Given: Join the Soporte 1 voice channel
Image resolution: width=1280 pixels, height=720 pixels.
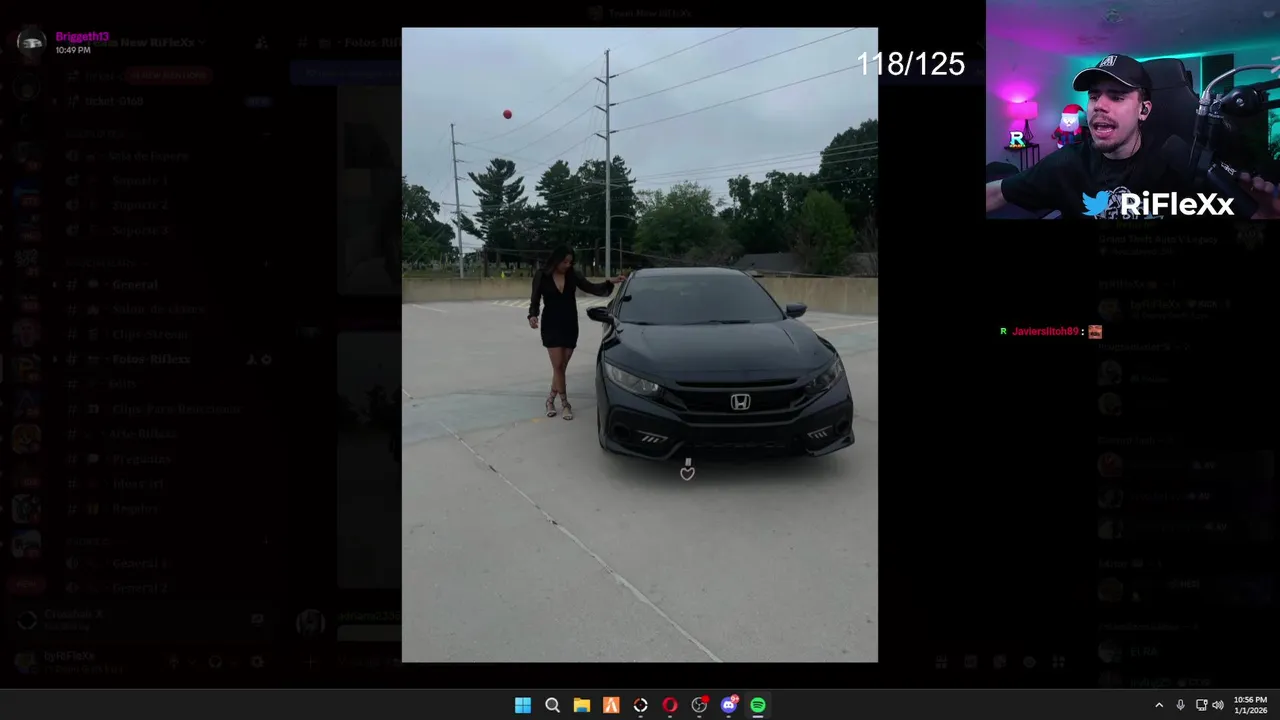Looking at the screenshot, I should pyautogui.click(x=166, y=181).
